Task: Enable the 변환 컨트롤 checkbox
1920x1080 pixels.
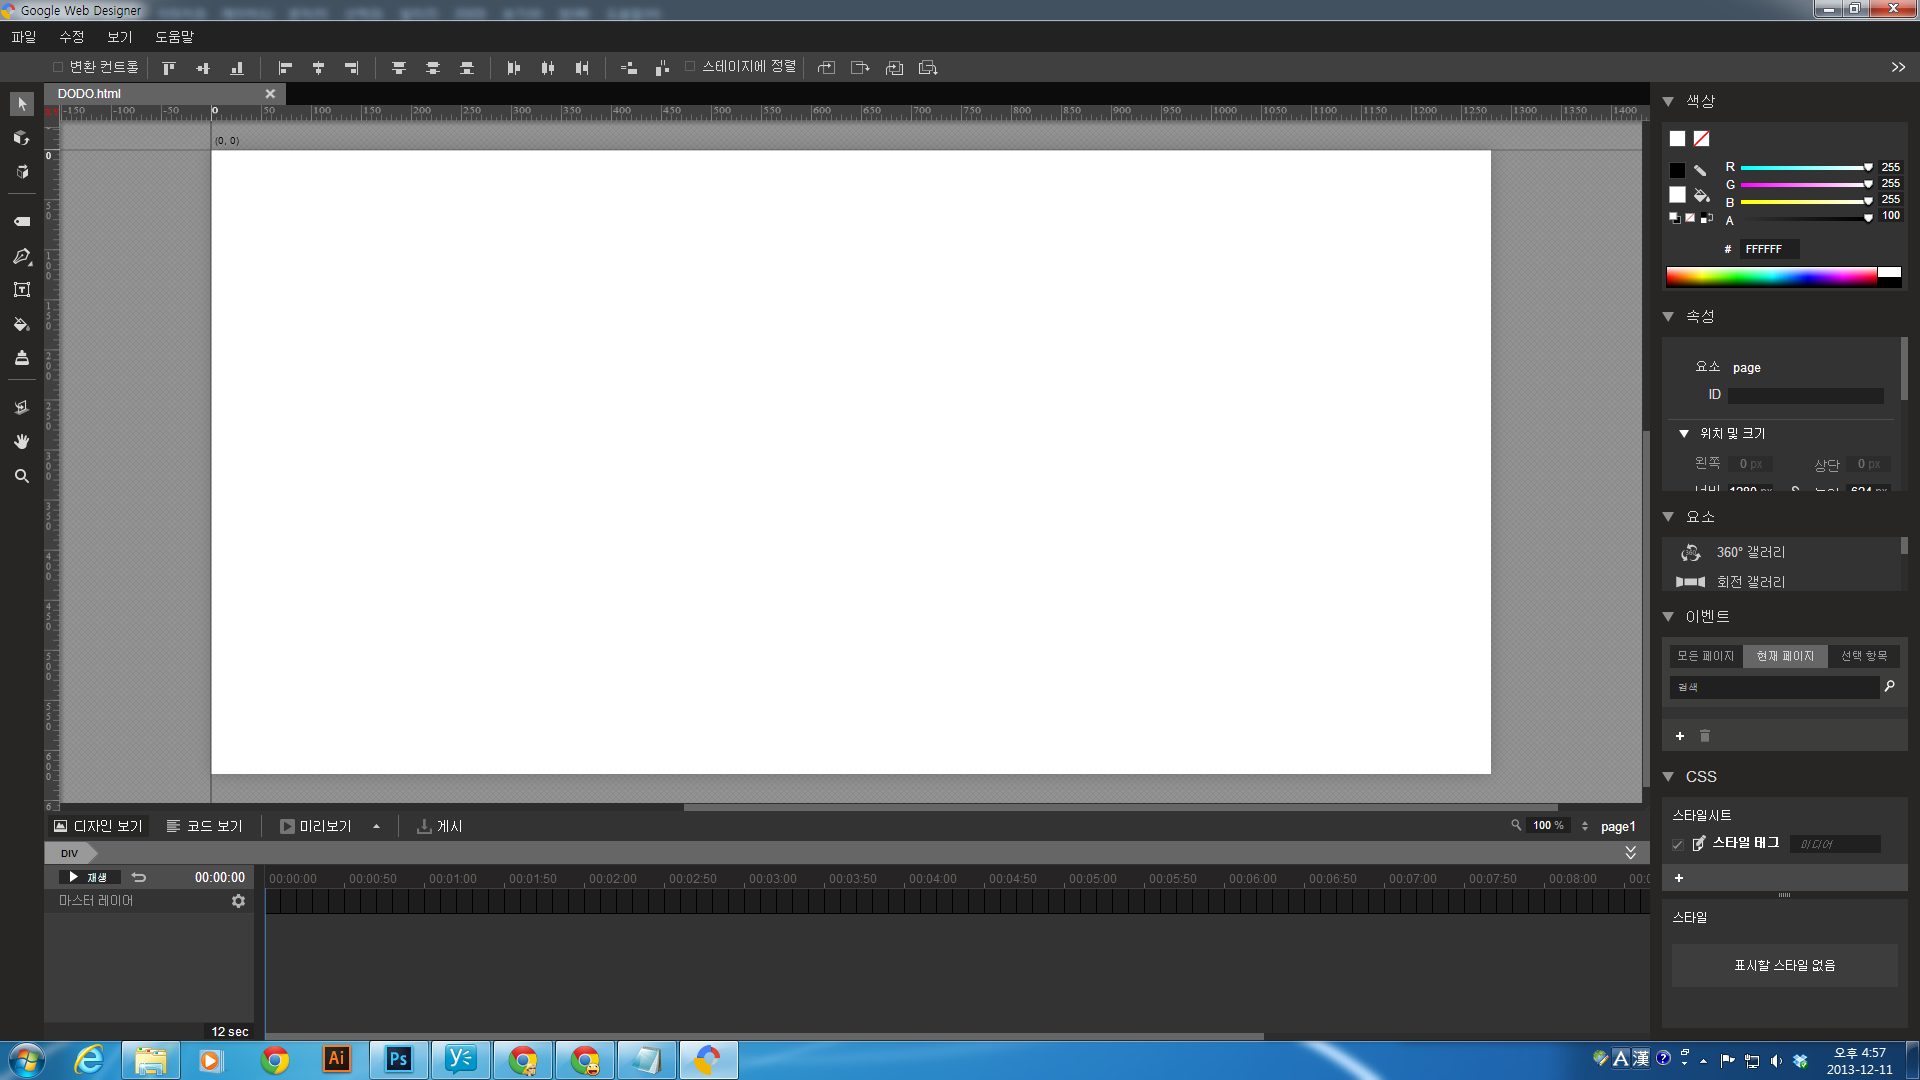Action: point(58,67)
